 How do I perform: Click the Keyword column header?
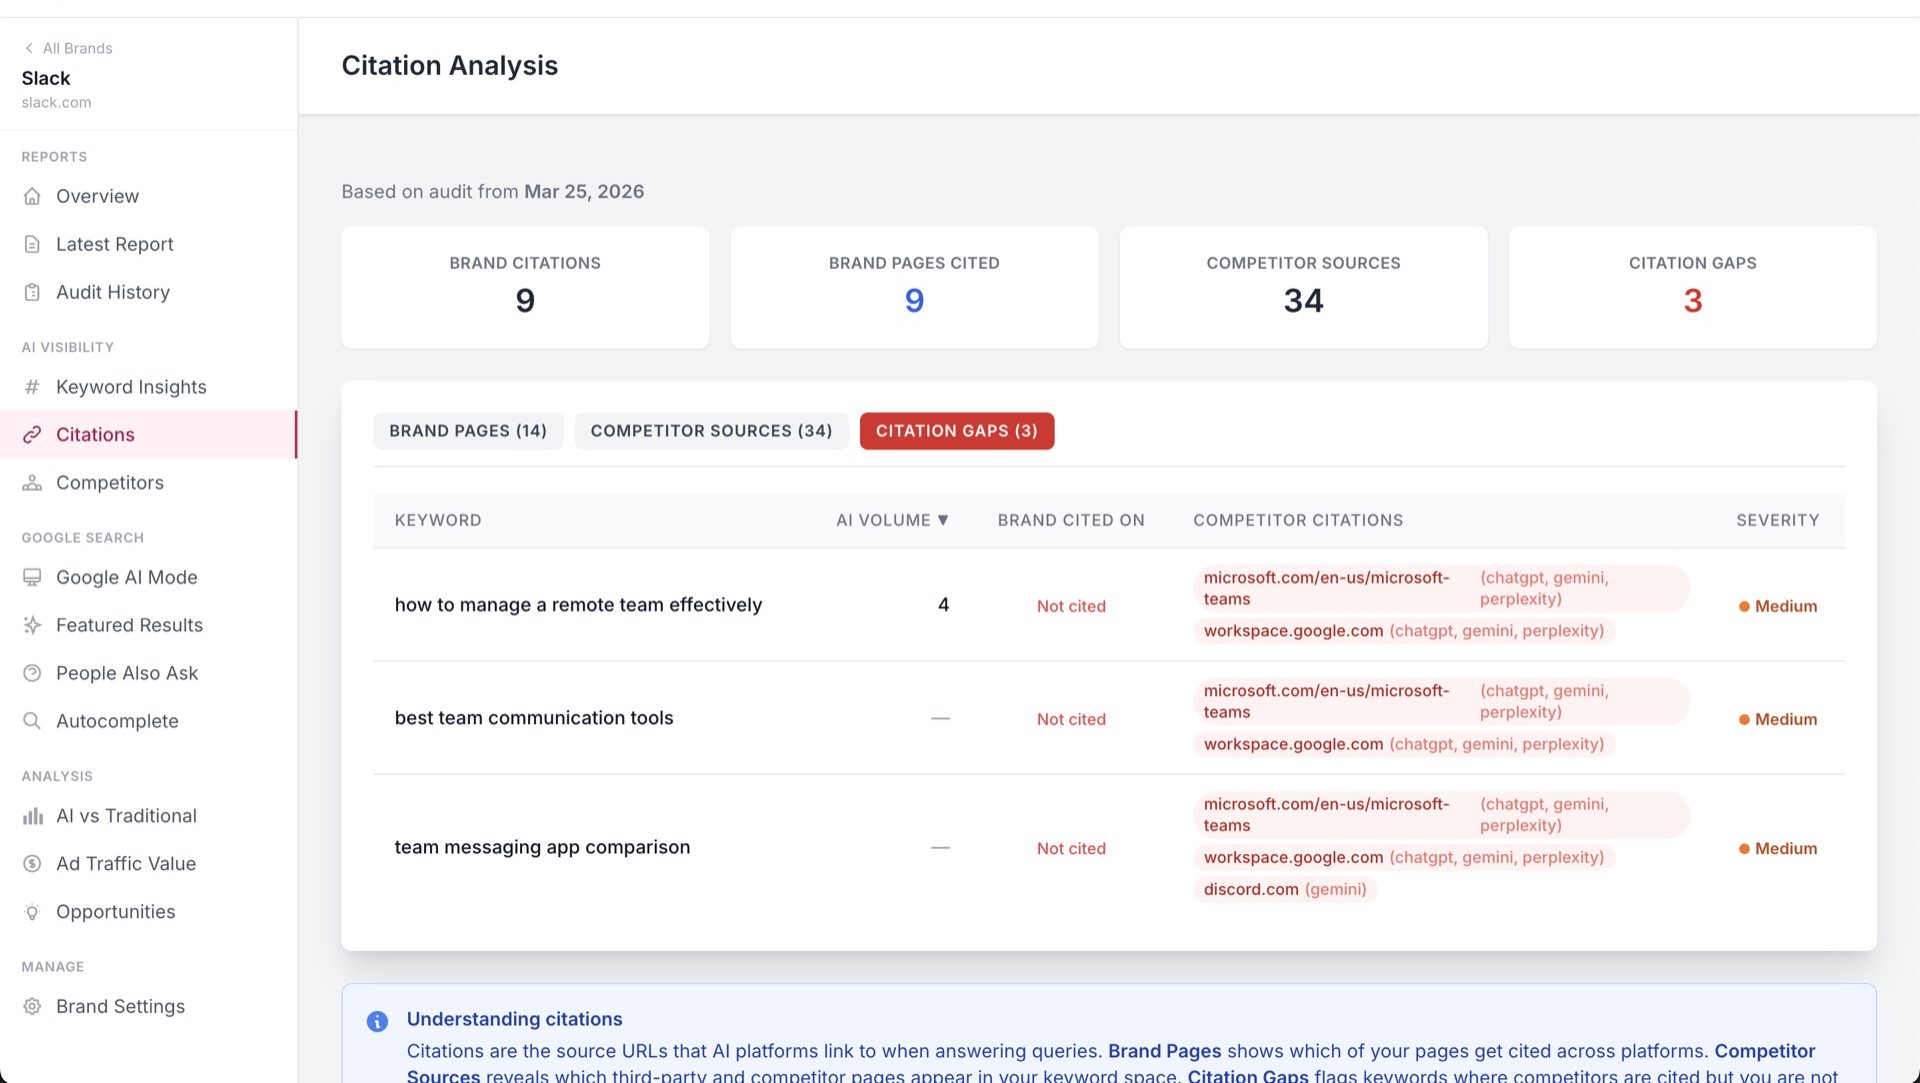[x=438, y=520]
